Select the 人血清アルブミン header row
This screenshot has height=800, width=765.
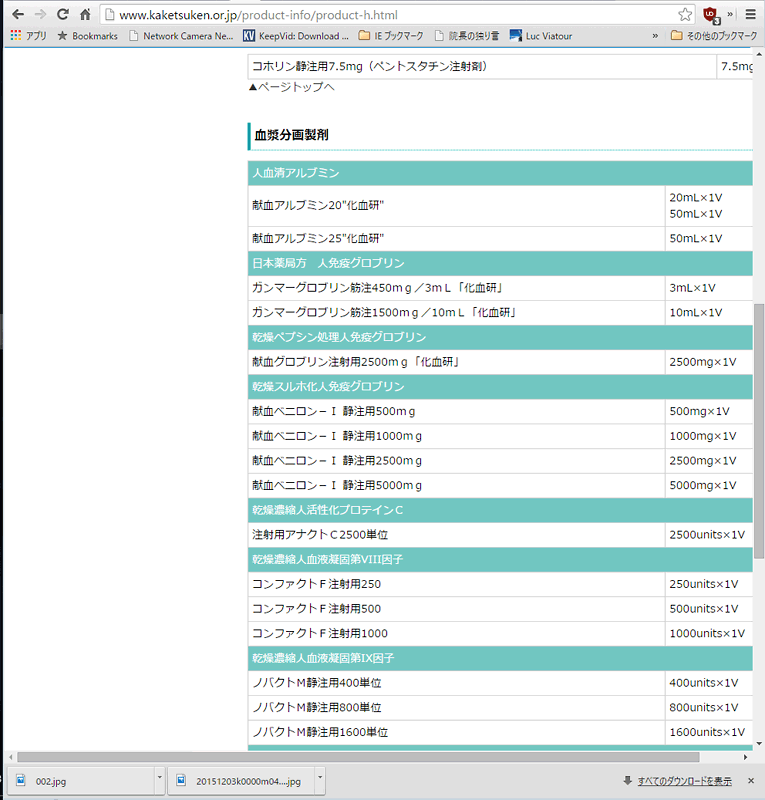coord(500,173)
